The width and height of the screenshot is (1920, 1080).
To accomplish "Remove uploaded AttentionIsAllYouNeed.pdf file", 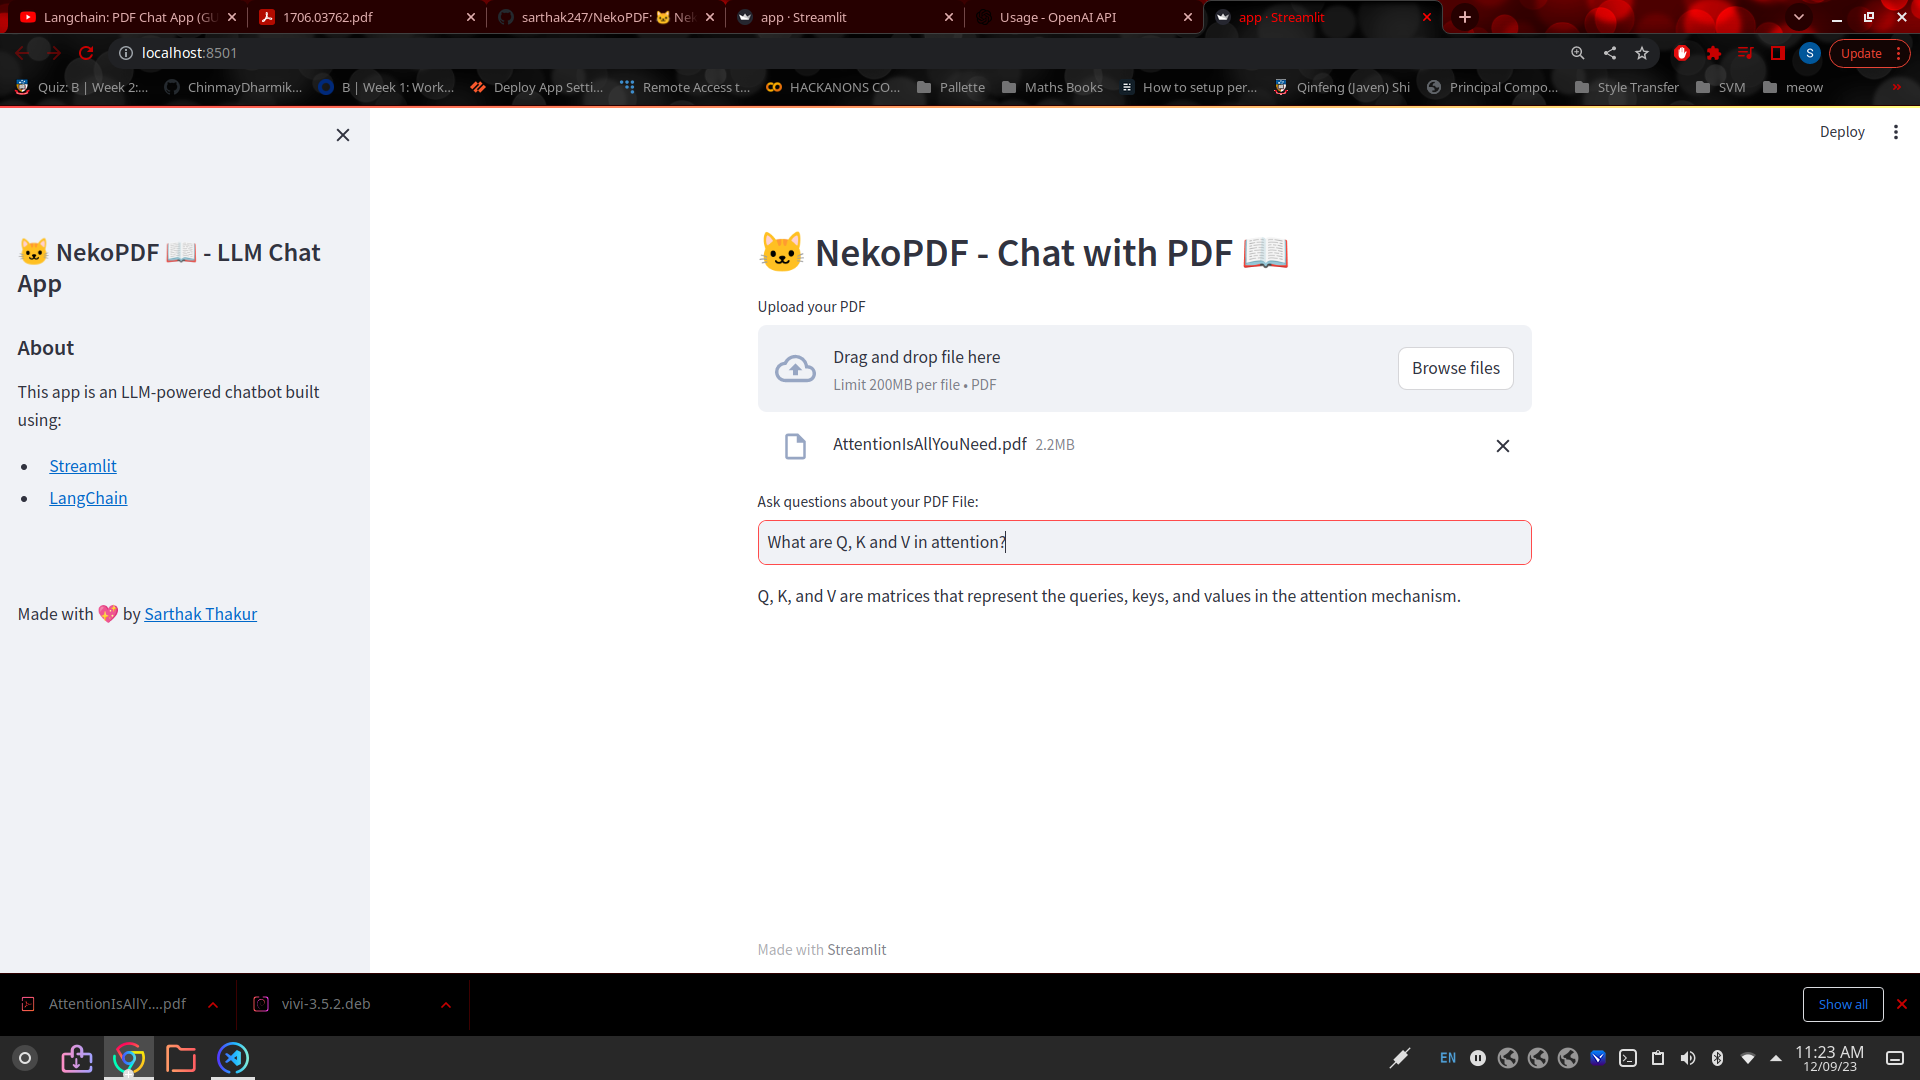I will (x=1502, y=446).
